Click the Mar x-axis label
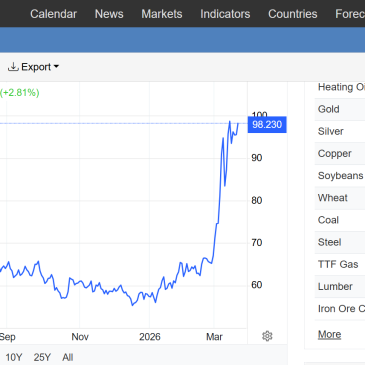Image resolution: width=365 pixels, height=365 pixels. point(214,337)
